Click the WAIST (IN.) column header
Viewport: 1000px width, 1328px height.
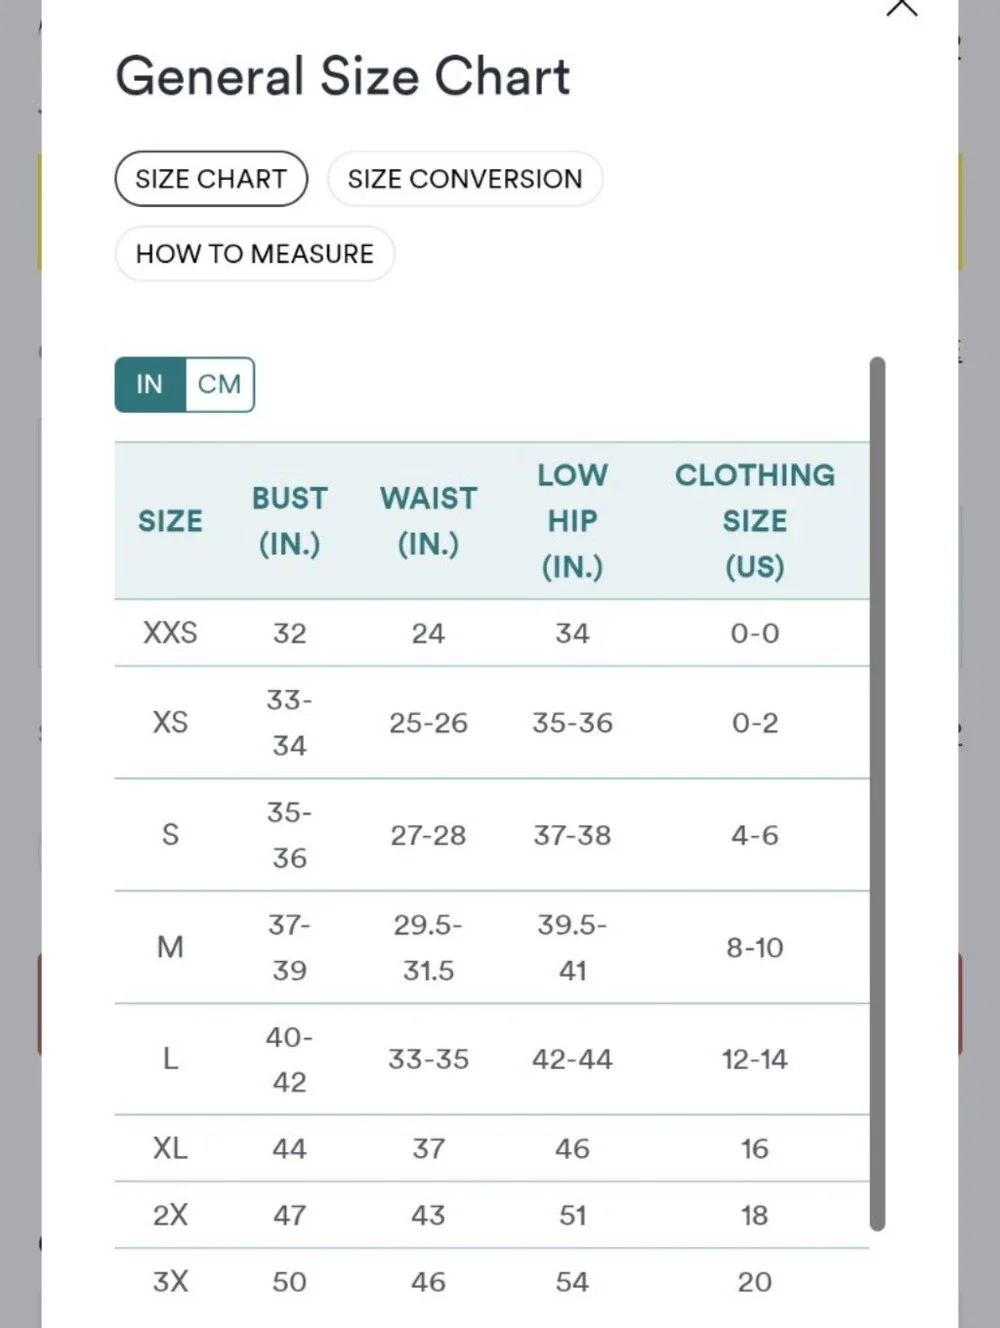pyautogui.click(x=428, y=521)
